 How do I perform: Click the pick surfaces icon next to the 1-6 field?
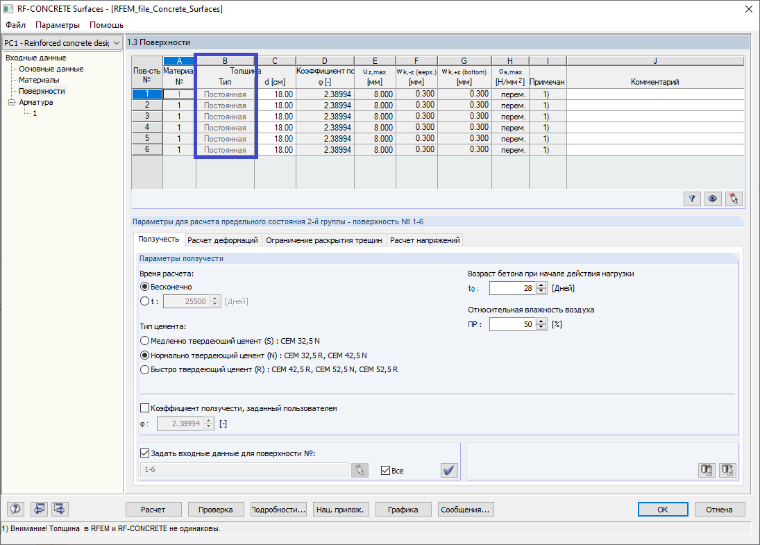click(359, 470)
